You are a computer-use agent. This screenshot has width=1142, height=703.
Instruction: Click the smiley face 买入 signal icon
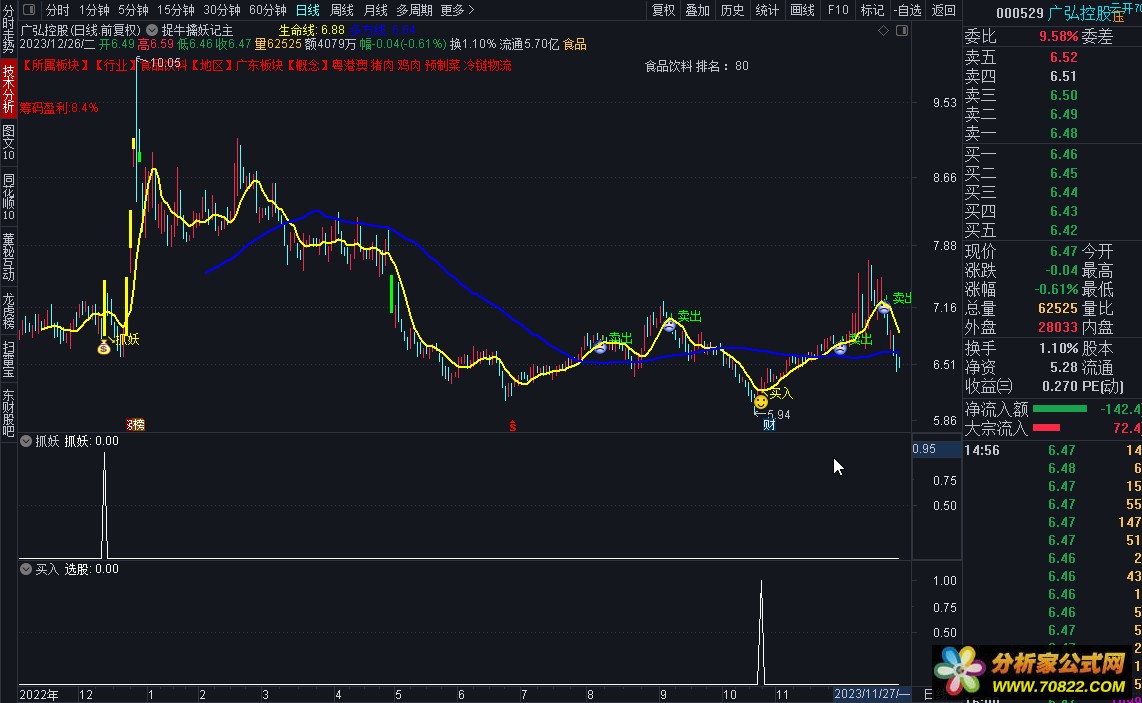[x=760, y=401]
